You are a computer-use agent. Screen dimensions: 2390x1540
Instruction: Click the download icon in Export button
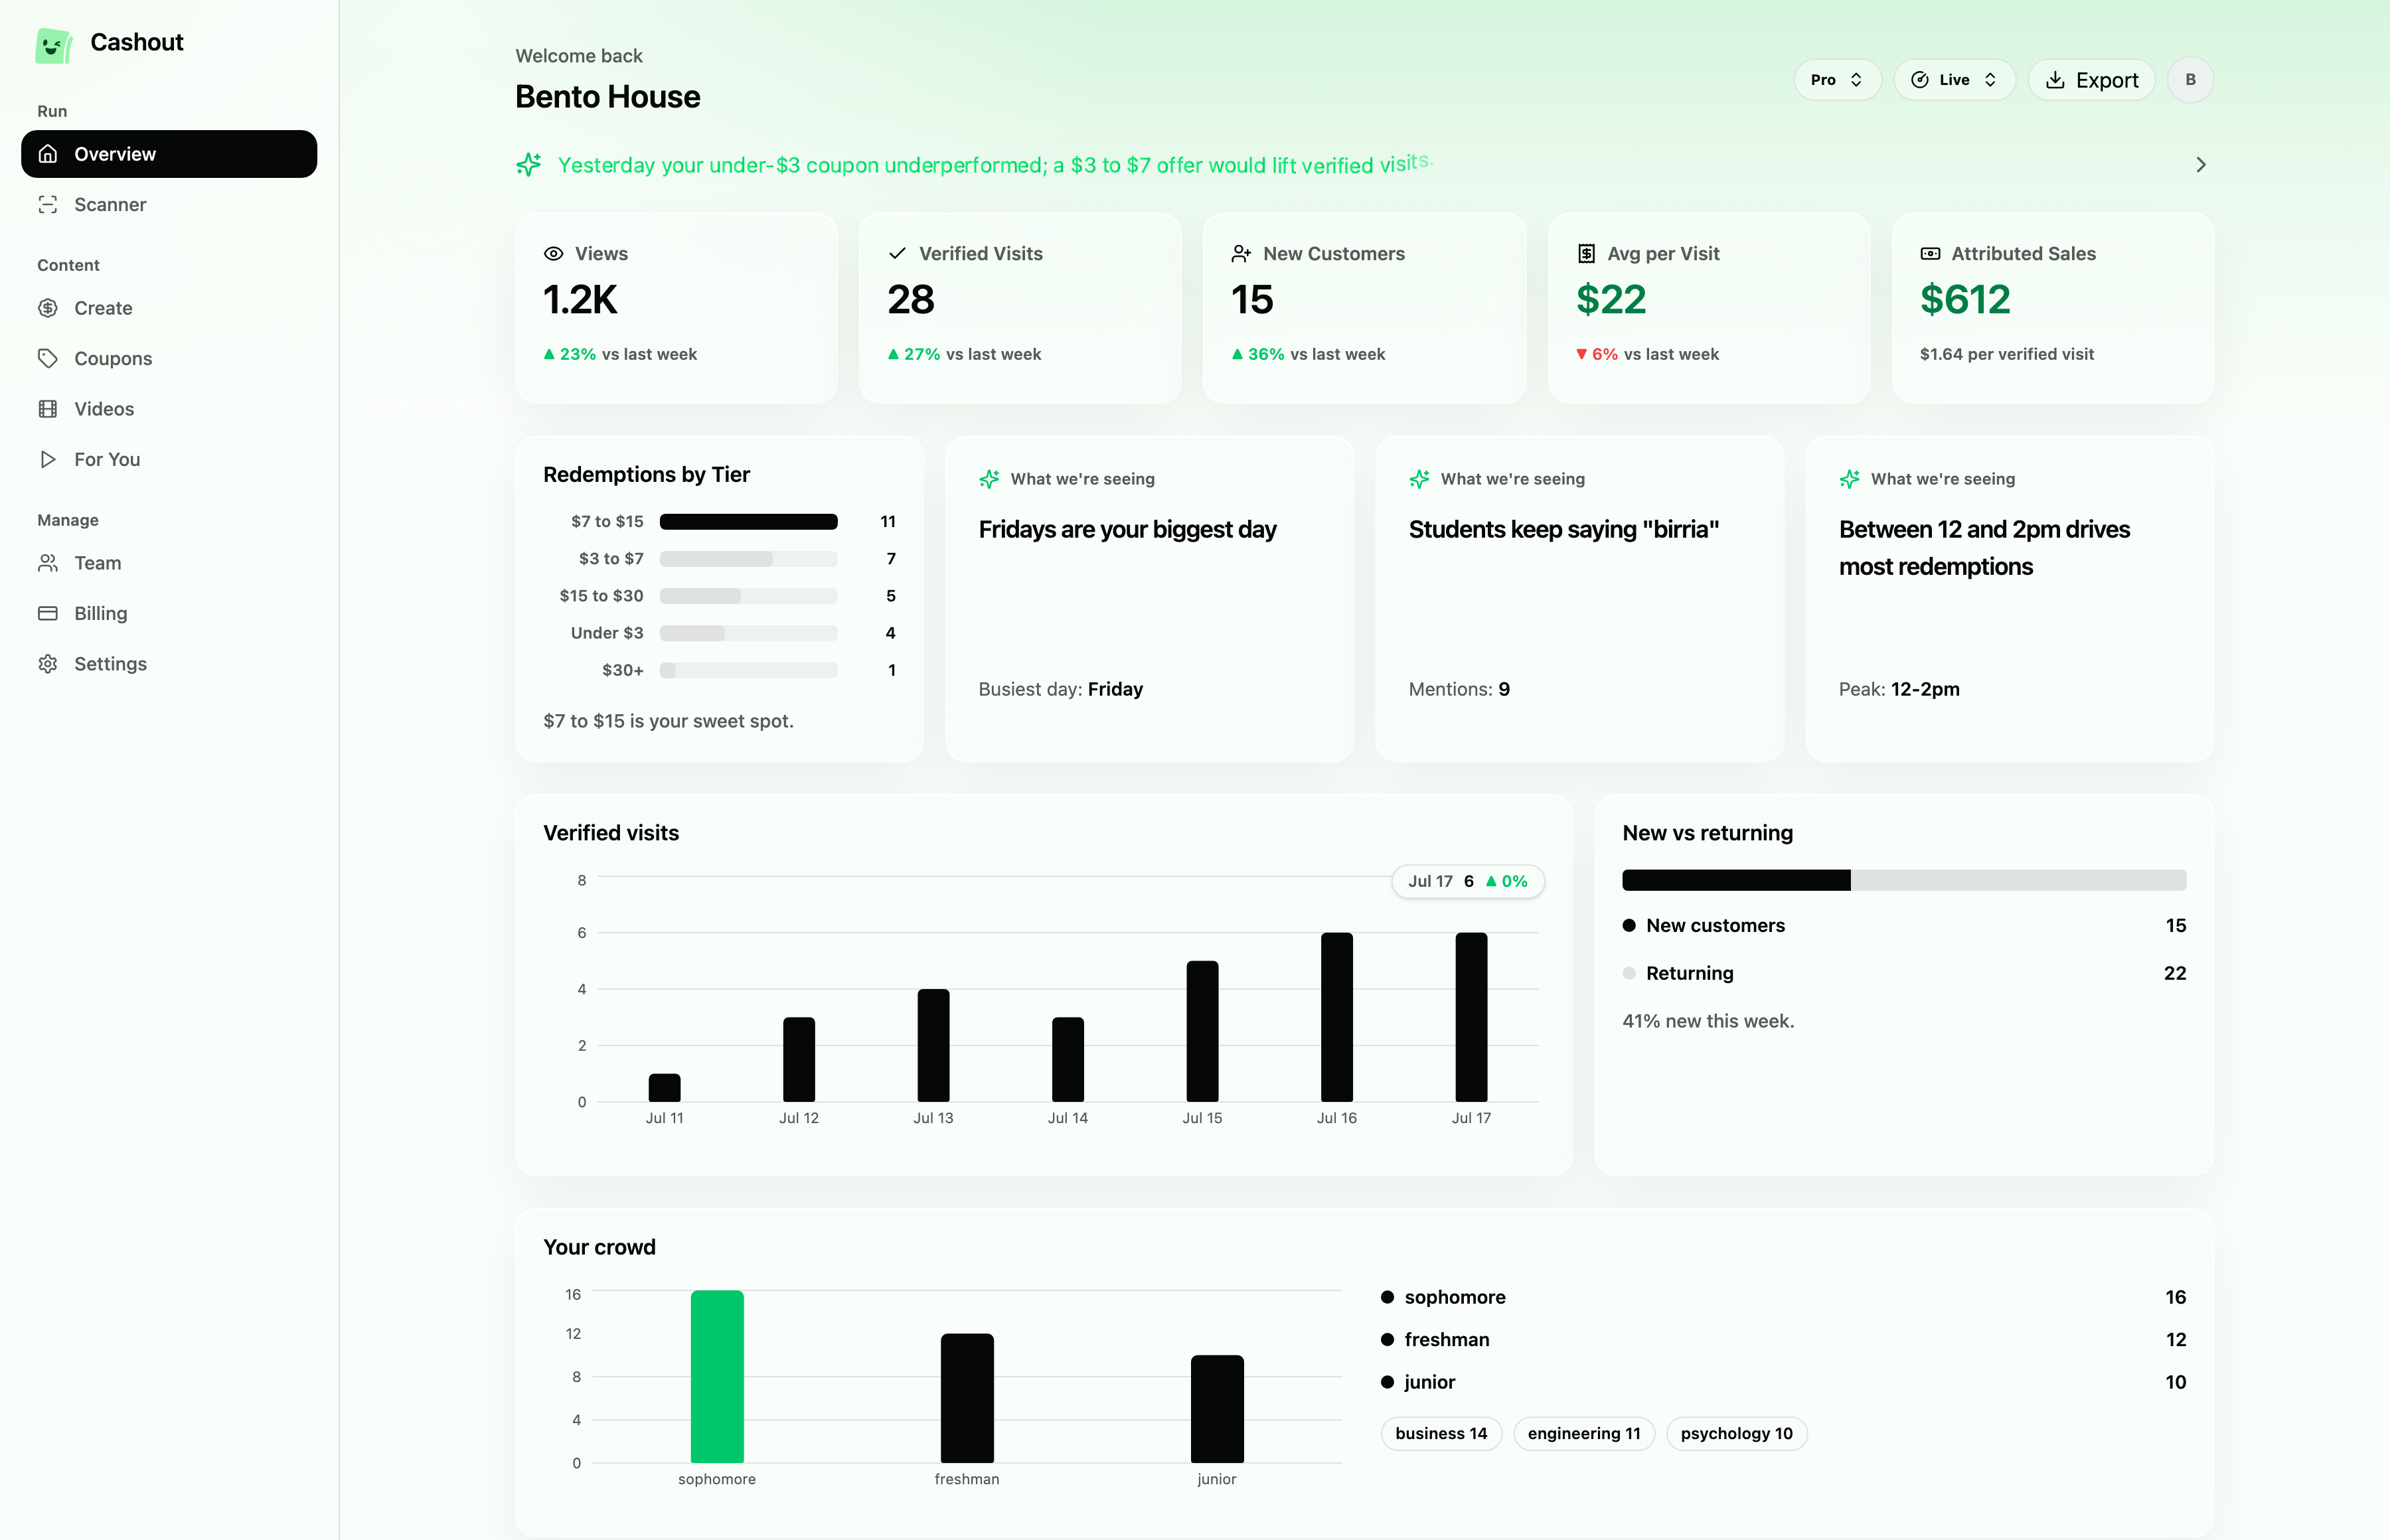2055,80
